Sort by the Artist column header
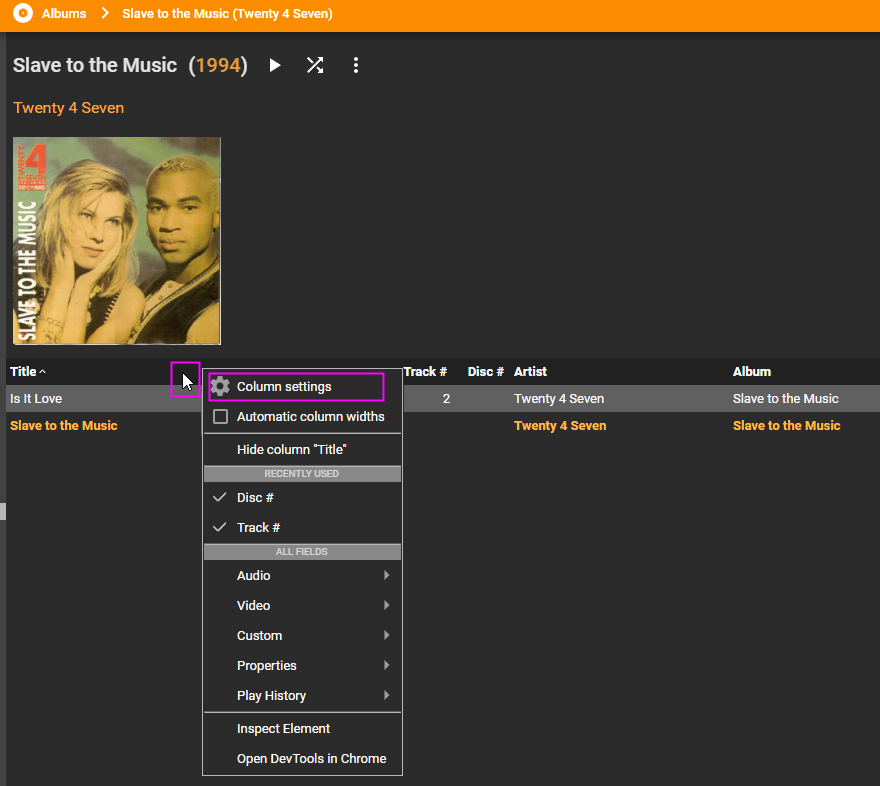This screenshot has width=880, height=786. point(531,372)
